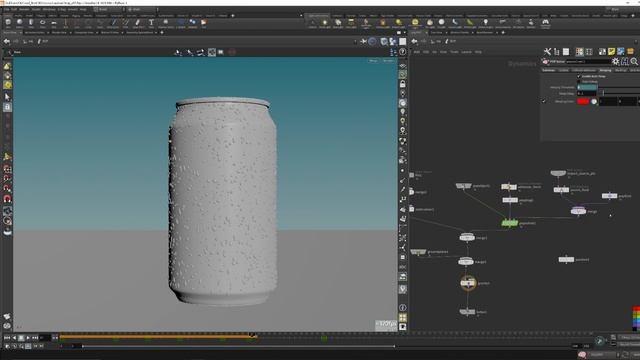Select the Font shelf tool

151,22
